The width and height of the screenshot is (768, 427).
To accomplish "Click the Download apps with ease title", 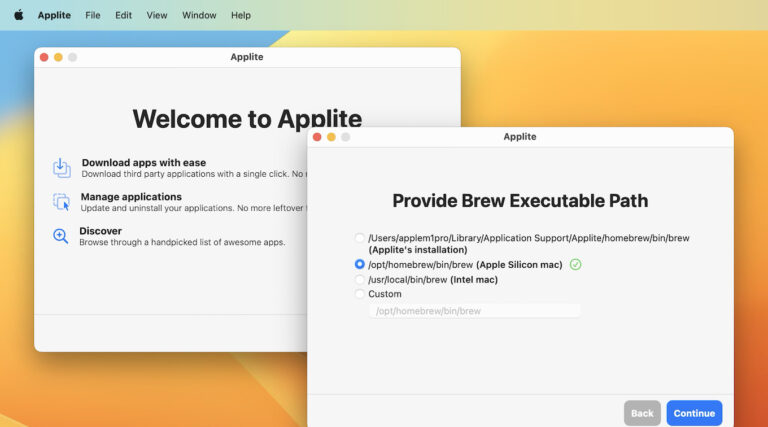I will [x=144, y=163].
